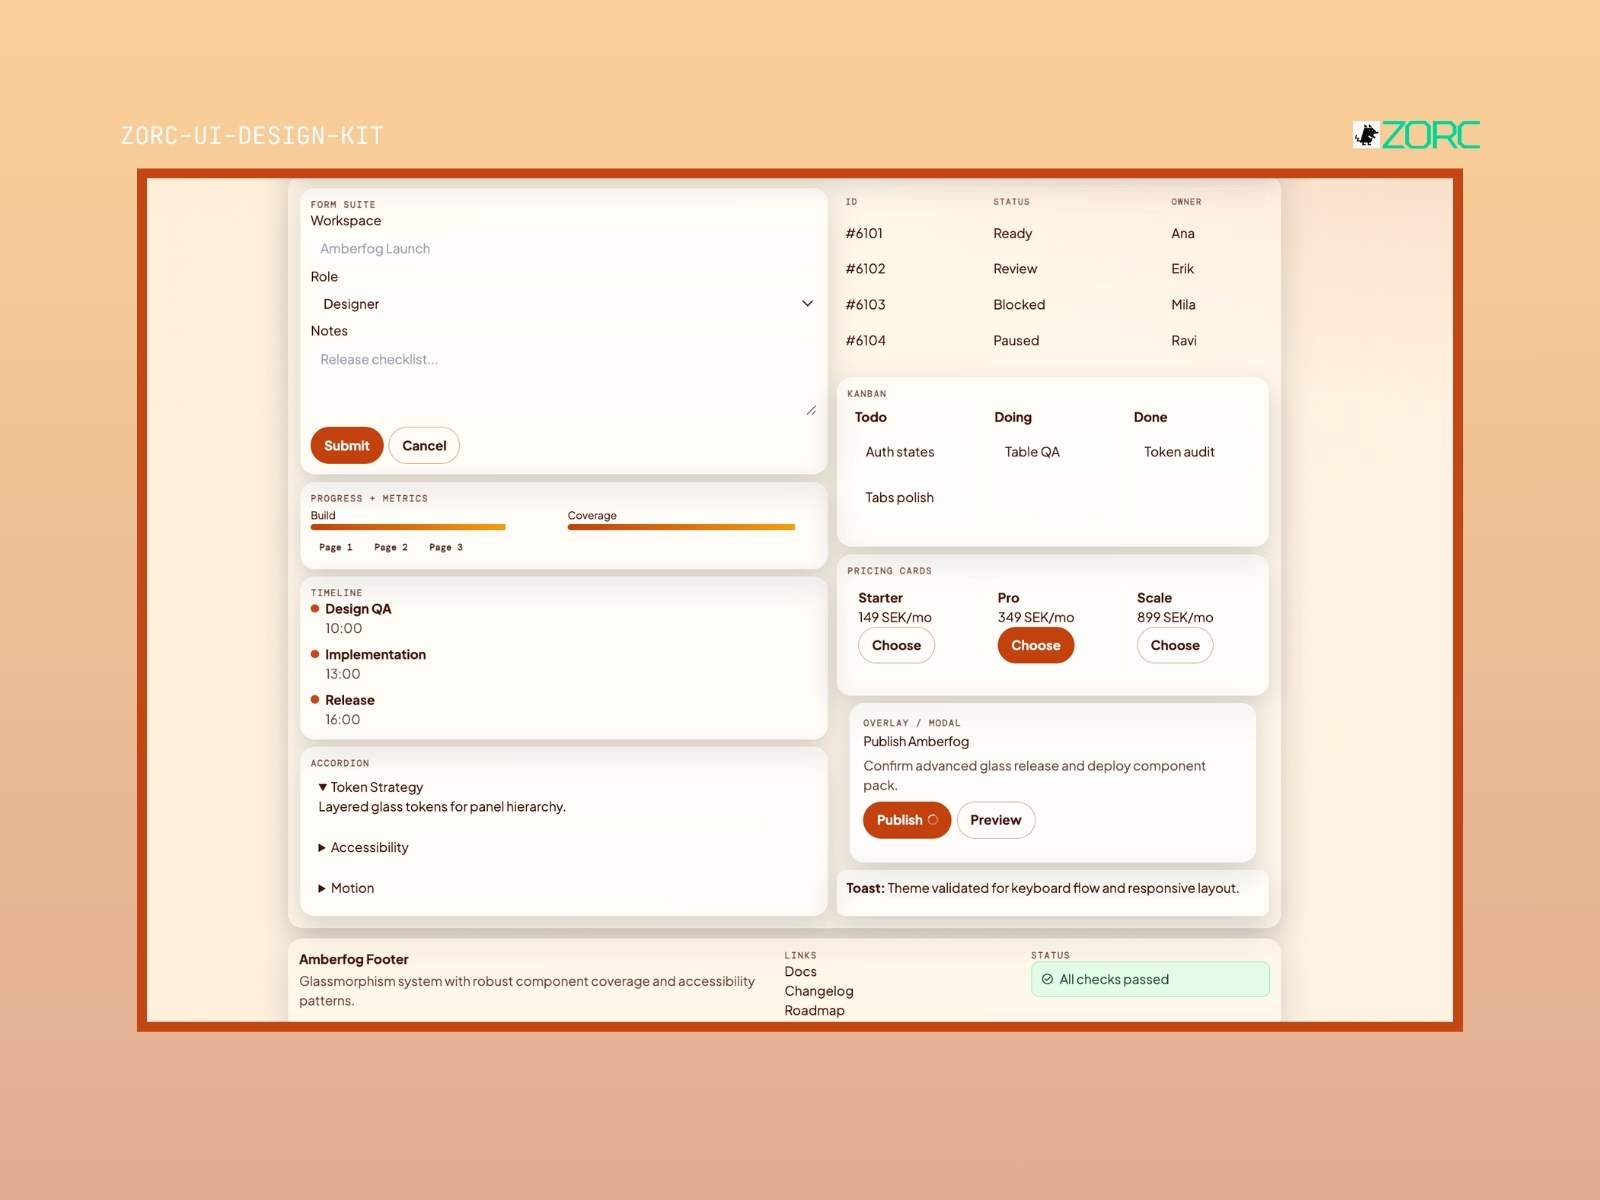
Task: Click the 899 SEK/mo price text
Action: pos(1175,617)
